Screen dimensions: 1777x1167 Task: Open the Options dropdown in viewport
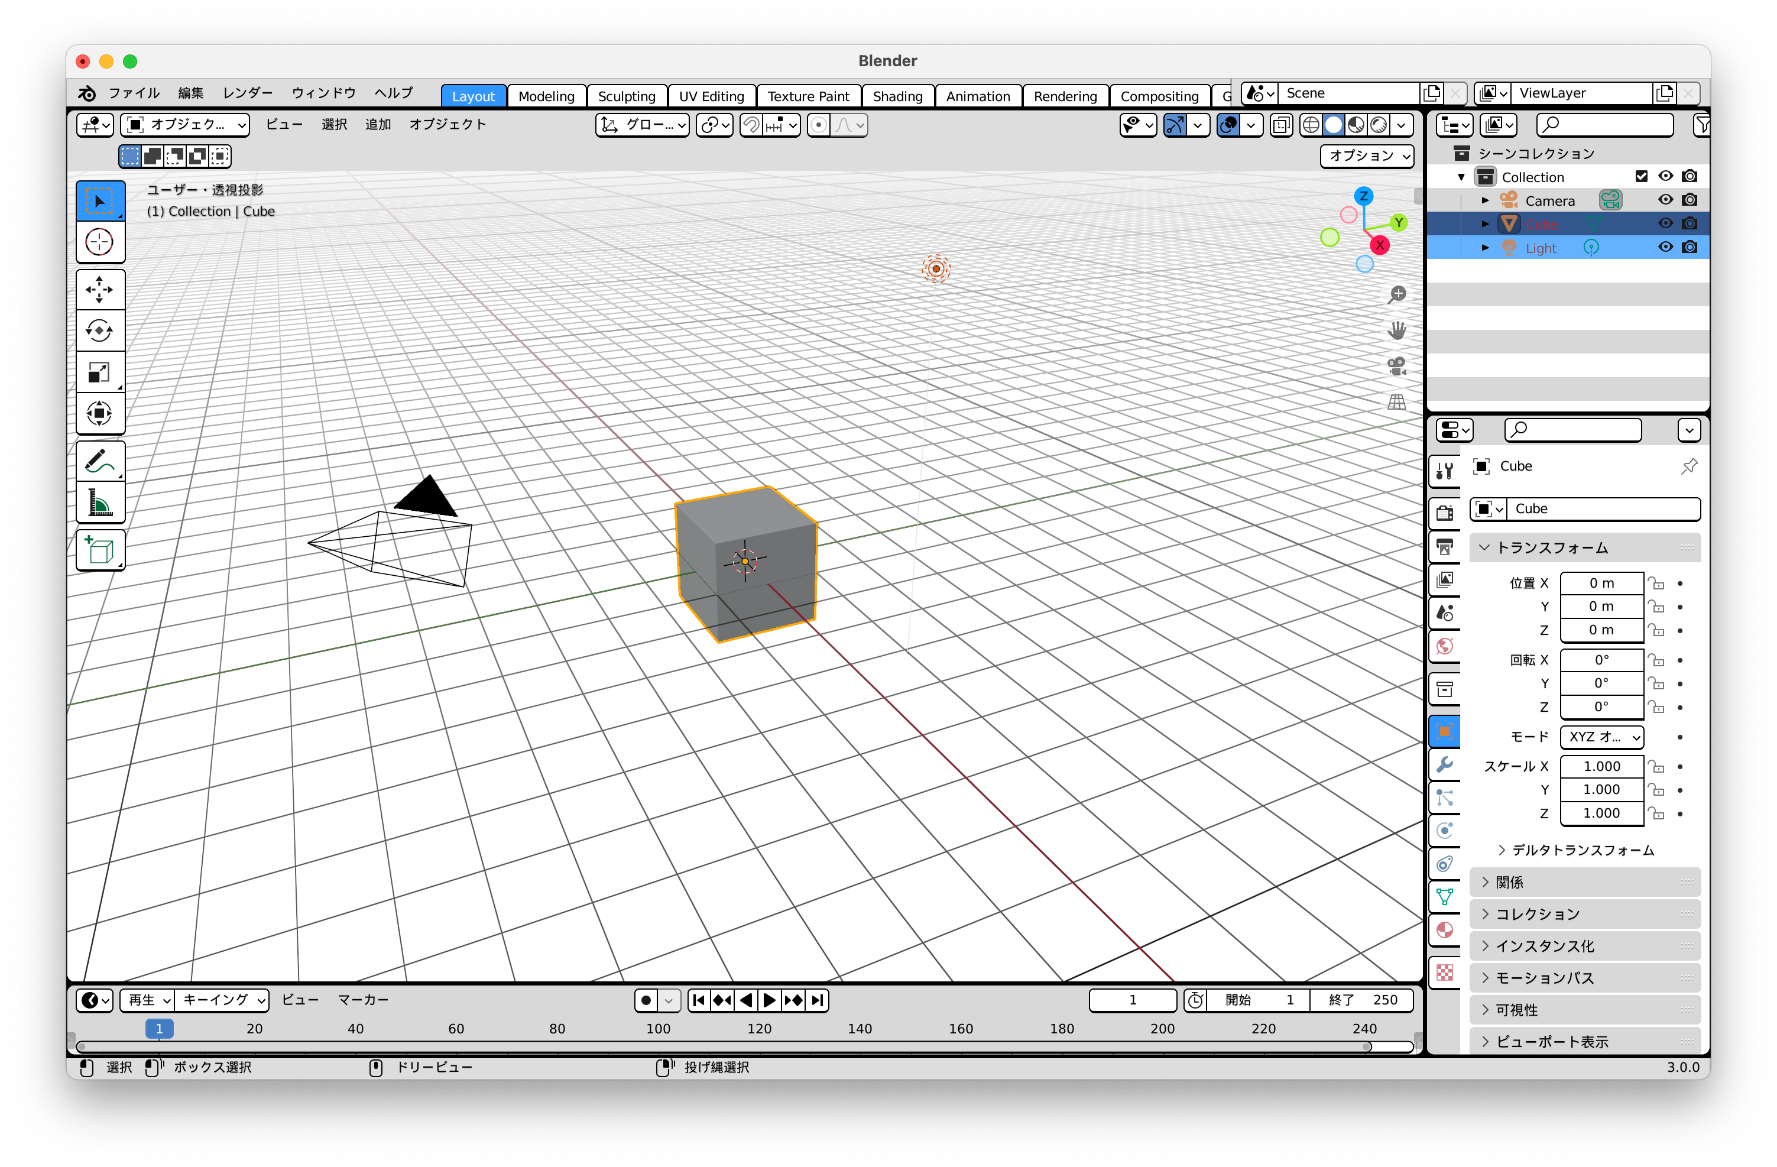click(x=1369, y=156)
